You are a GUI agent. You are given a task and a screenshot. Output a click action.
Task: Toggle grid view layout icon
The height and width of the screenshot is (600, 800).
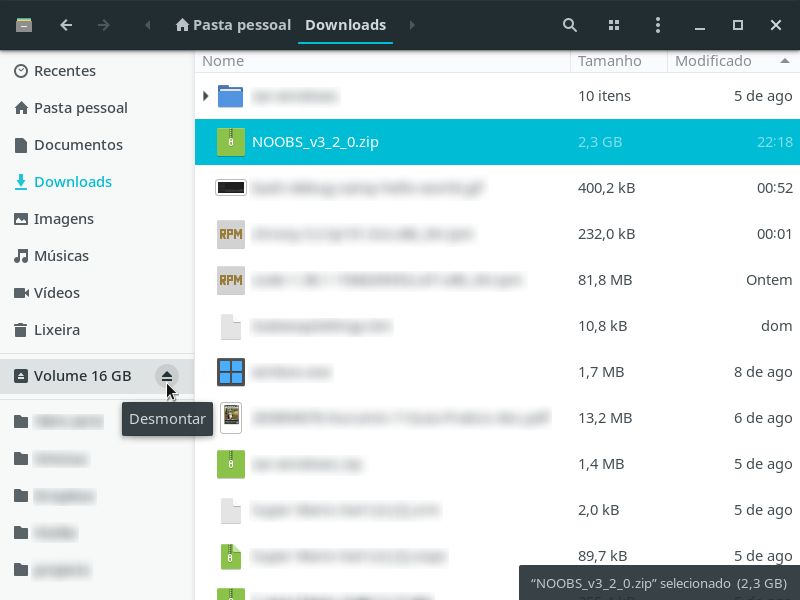[614, 25]
